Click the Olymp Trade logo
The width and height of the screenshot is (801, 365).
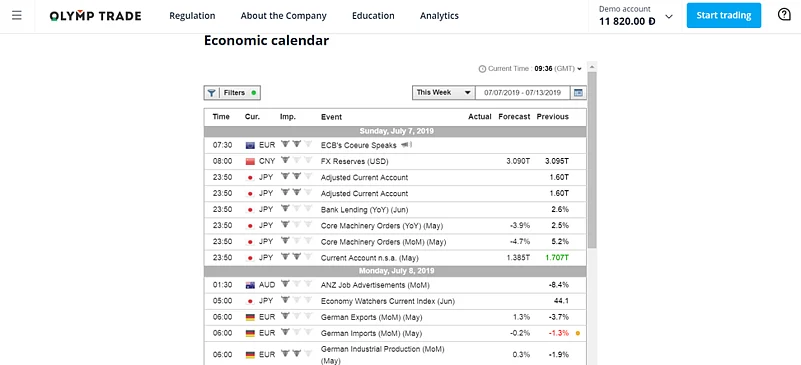click(96, 16)
